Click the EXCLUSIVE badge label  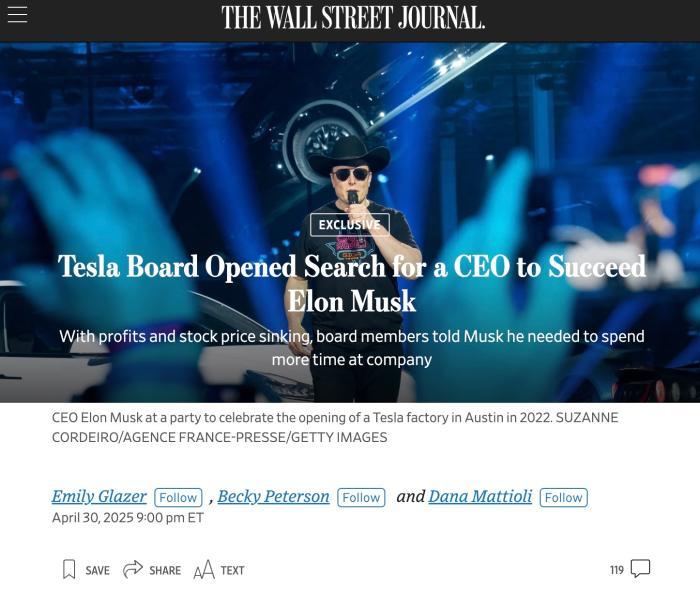pos(350,225)
